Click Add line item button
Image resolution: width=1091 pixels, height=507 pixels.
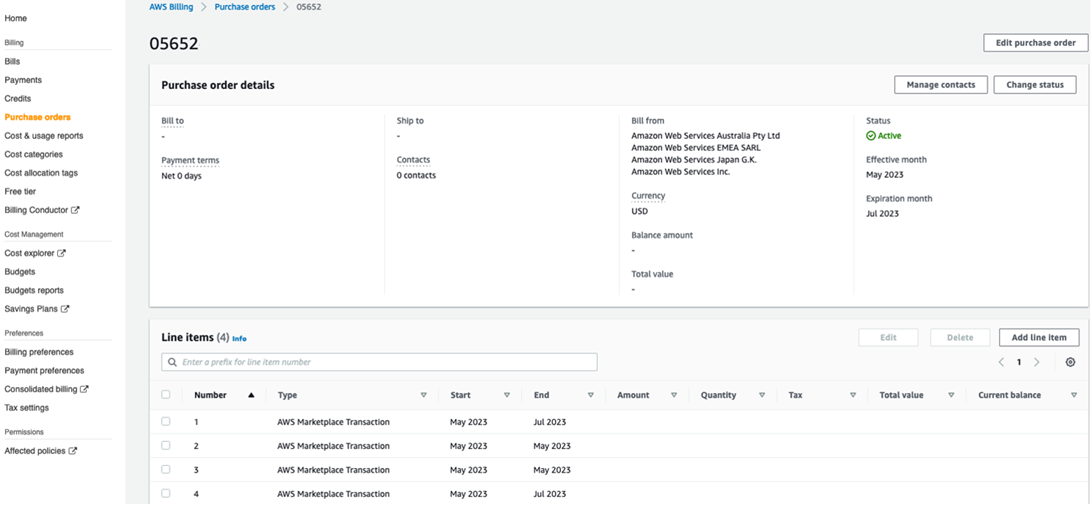point(1039,337)
